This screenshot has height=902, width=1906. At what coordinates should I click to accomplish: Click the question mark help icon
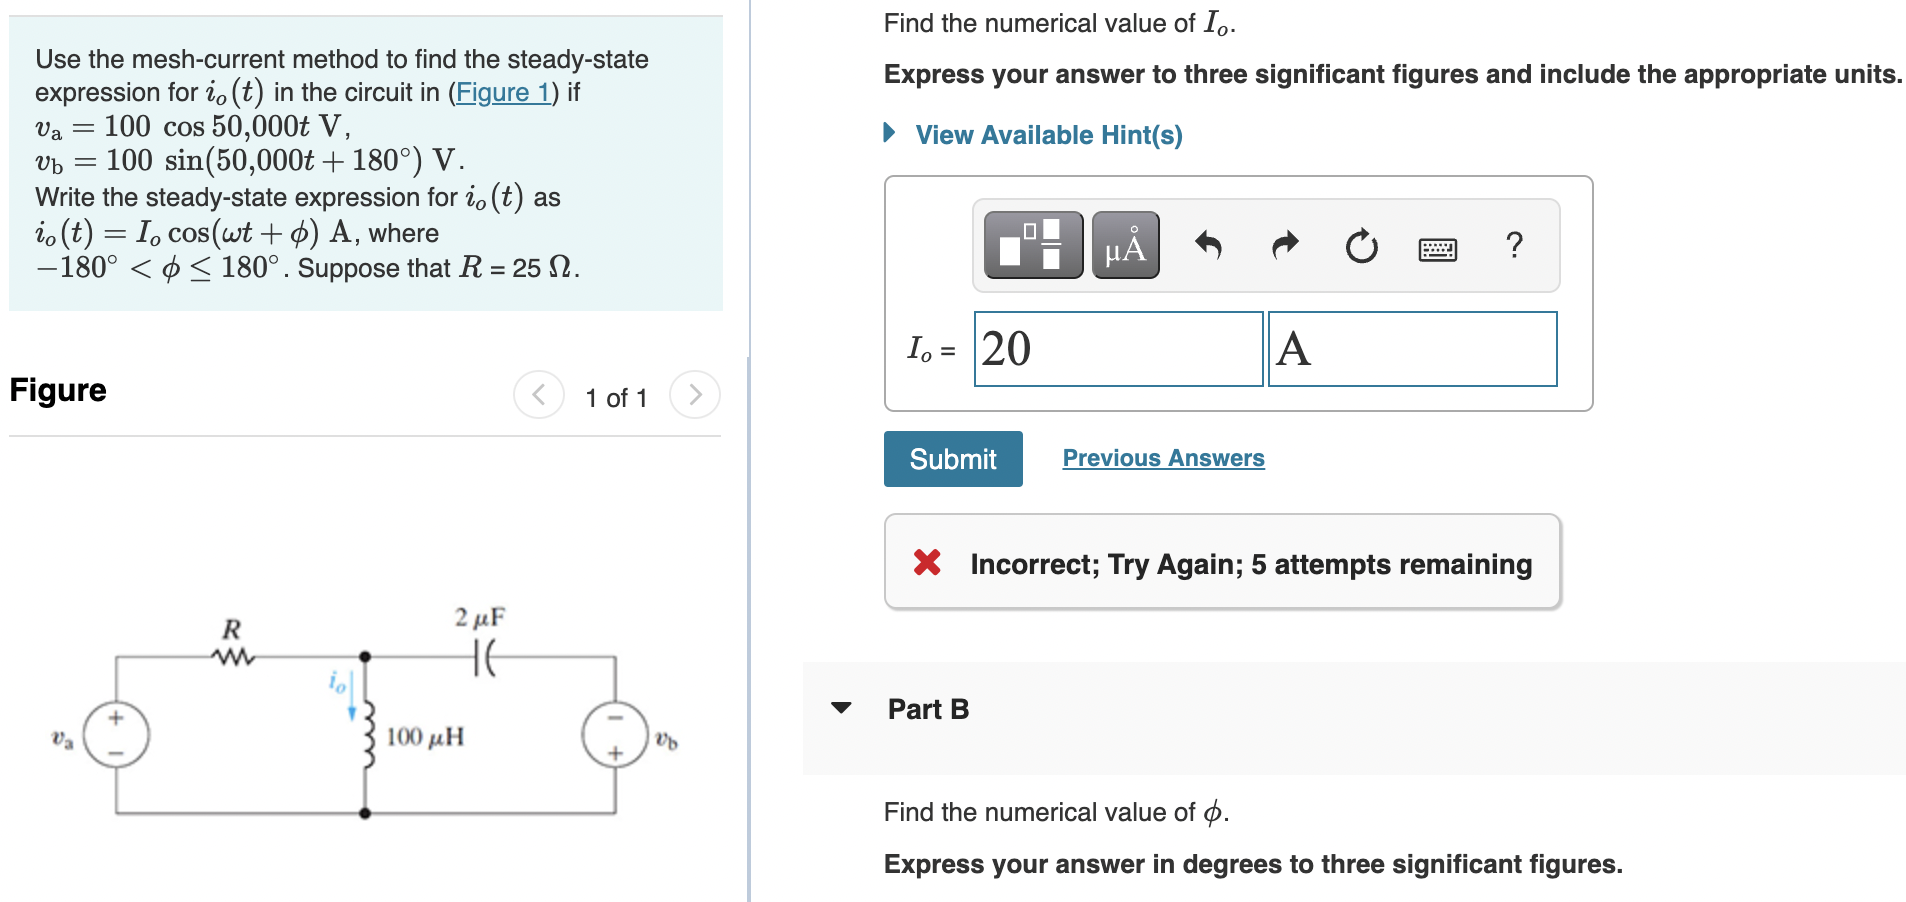tap(1515, 245)
